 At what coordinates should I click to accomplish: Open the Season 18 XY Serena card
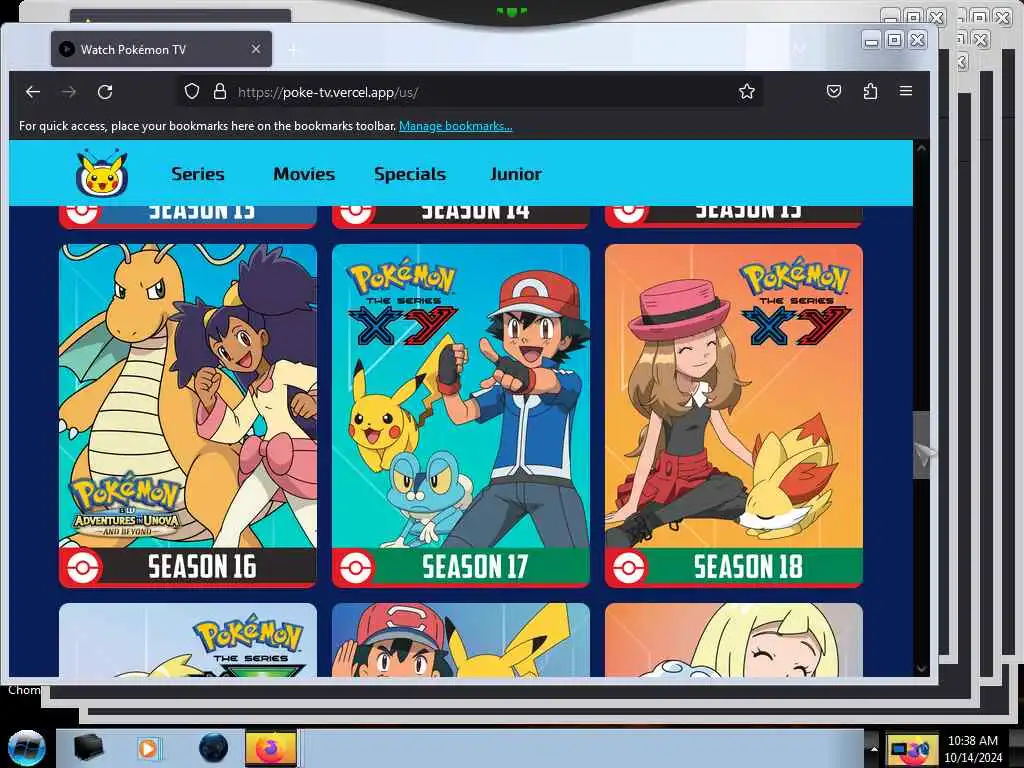pyautogui.click(x=734, y=416)
